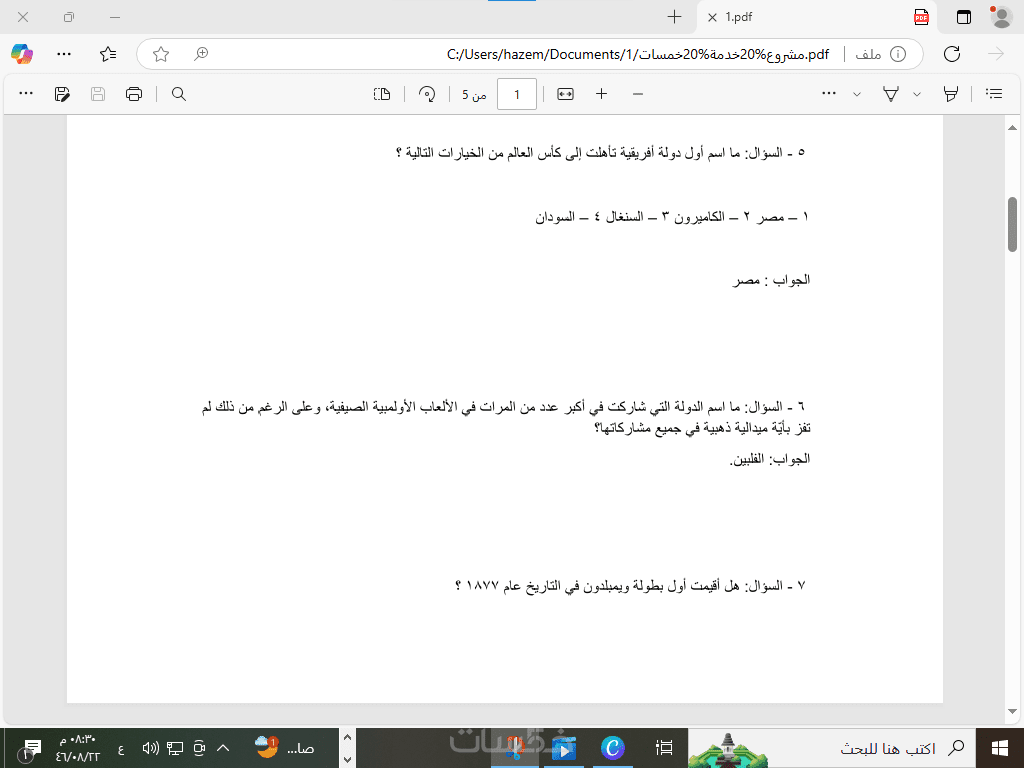This screenshot has height=768, width=1024.
Task: Click the taskbar search box
Action: click(831, 748)
